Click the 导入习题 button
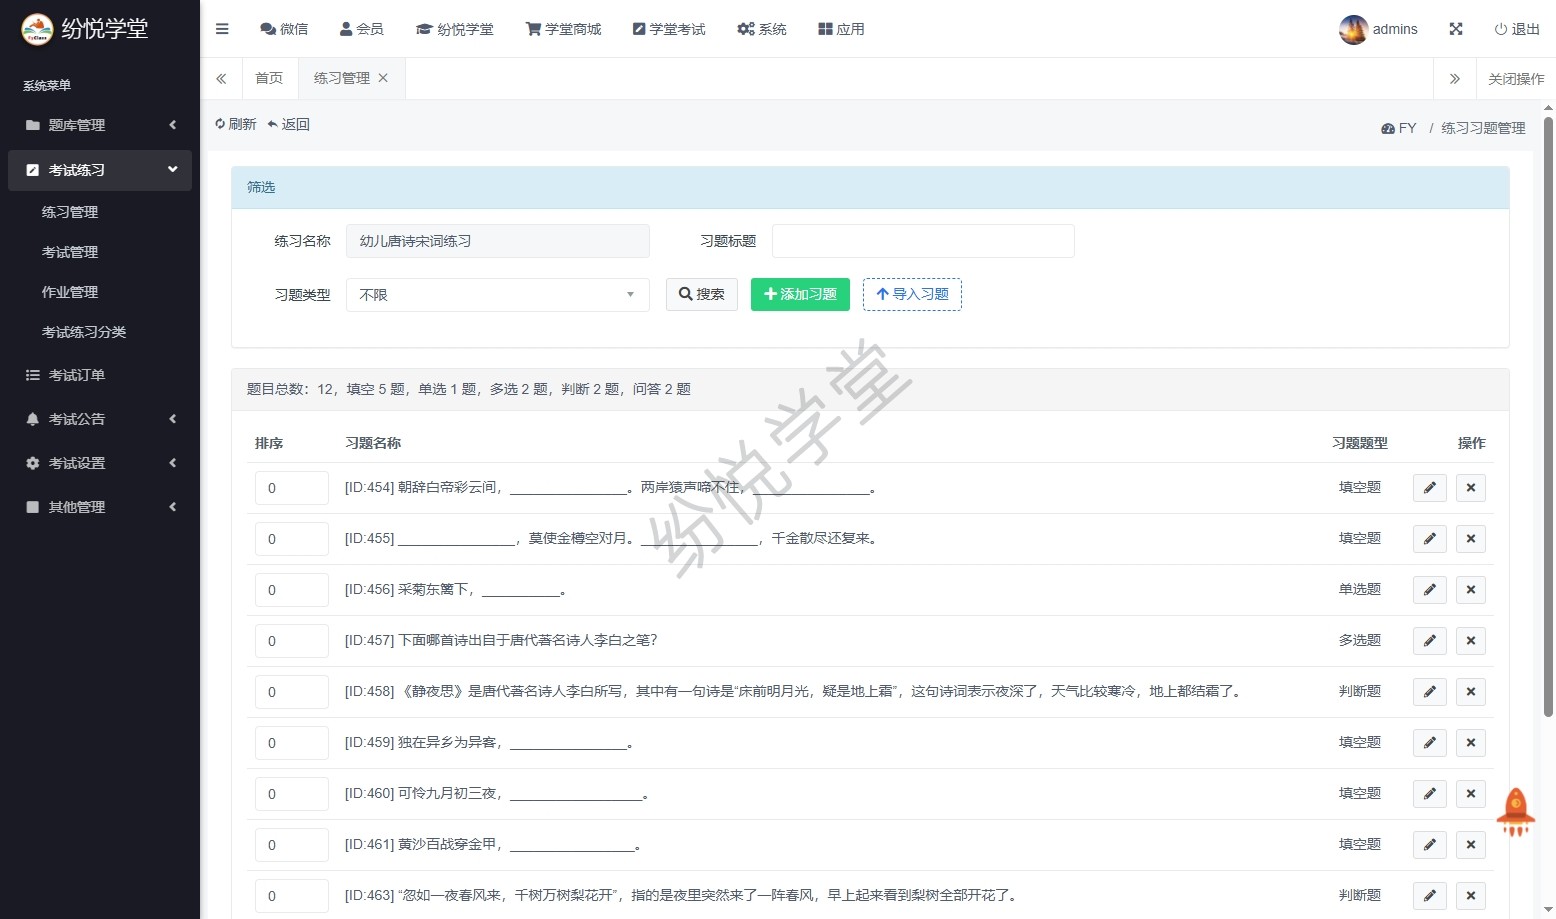This screenshot has width=1556, height=919. 912,295
